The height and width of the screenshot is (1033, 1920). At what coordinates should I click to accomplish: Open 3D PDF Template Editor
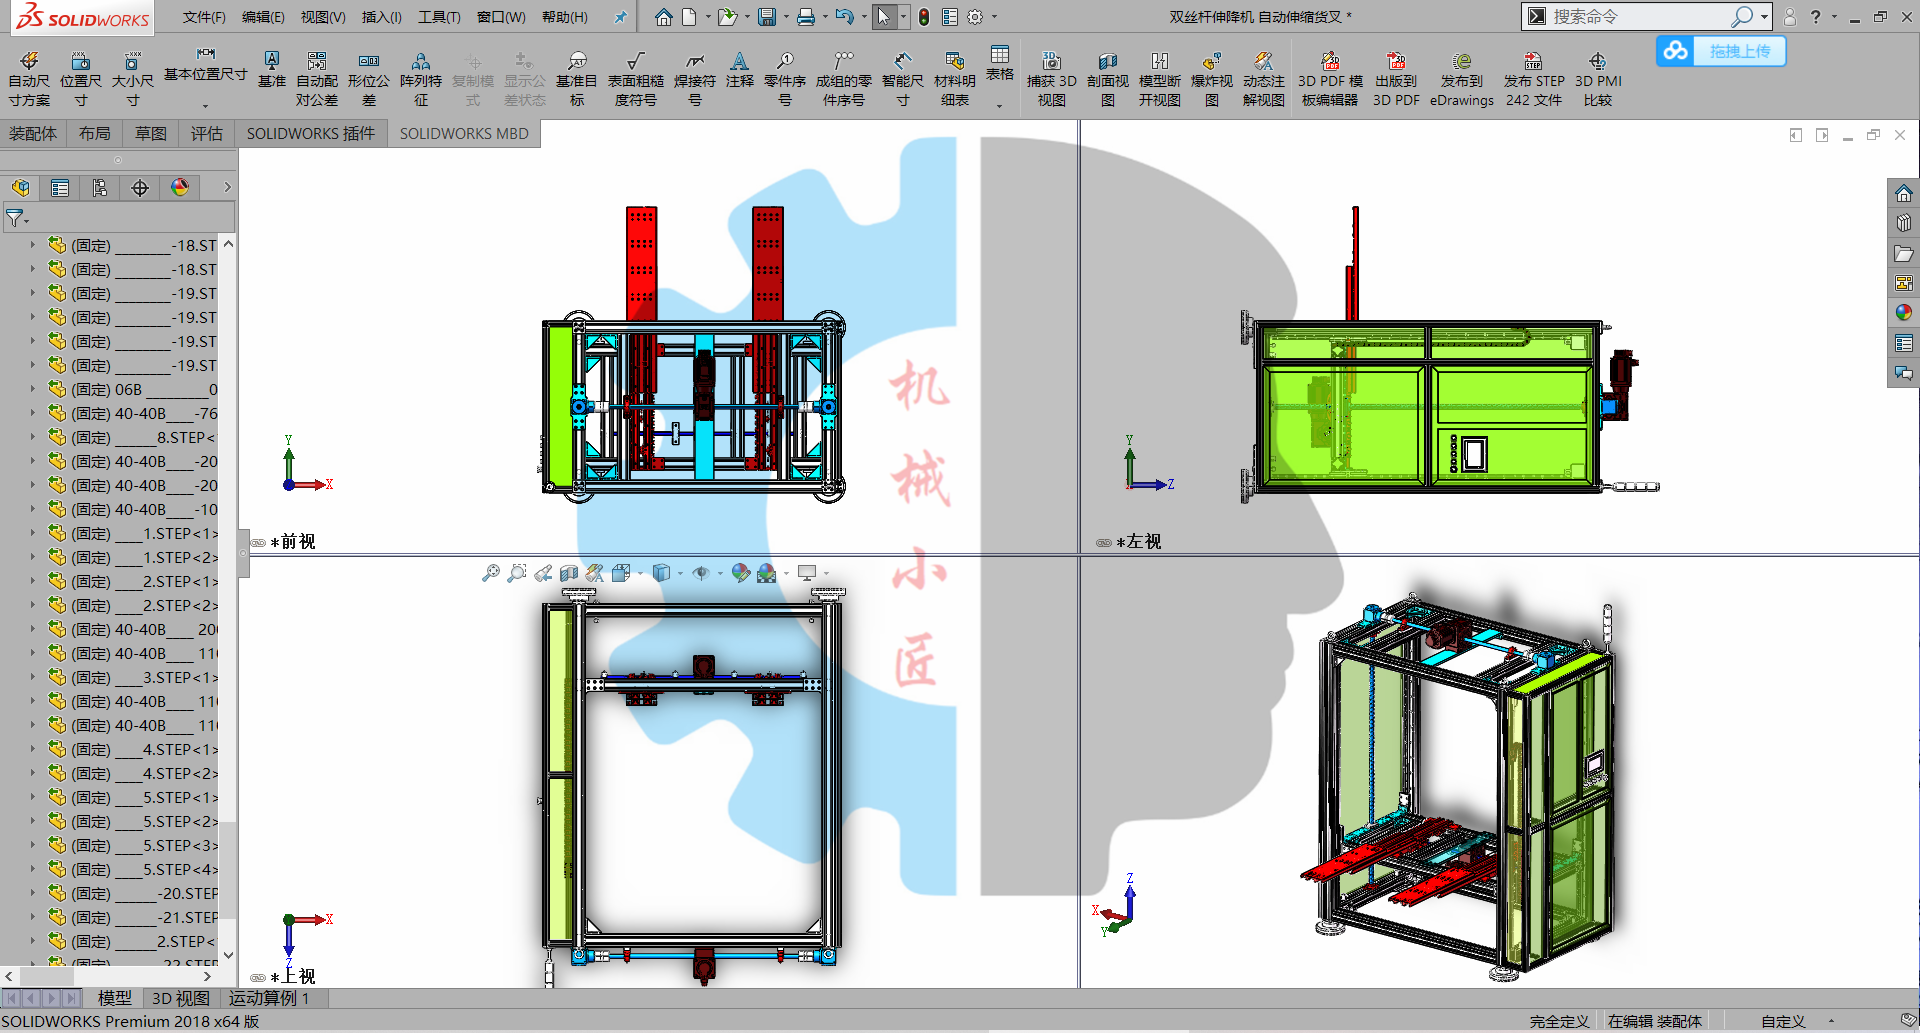pos(1330,80)
